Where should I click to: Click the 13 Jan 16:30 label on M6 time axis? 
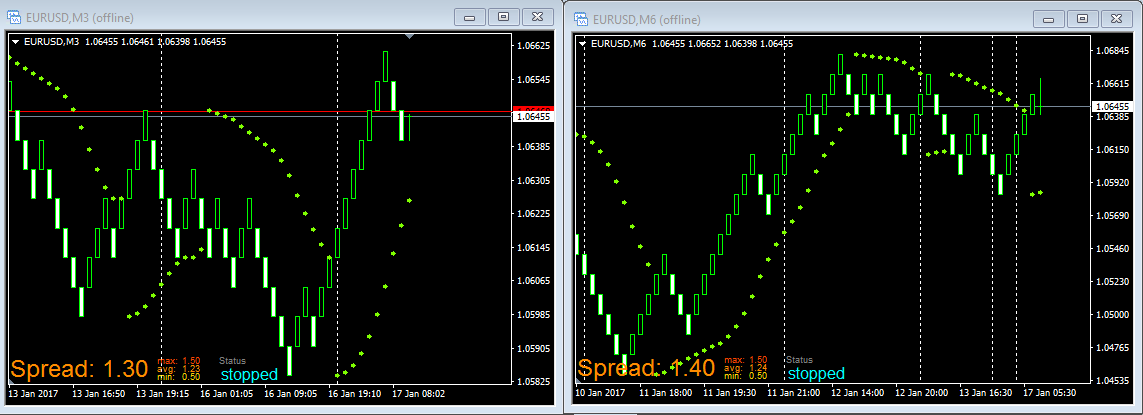click(x=985, y=393)
